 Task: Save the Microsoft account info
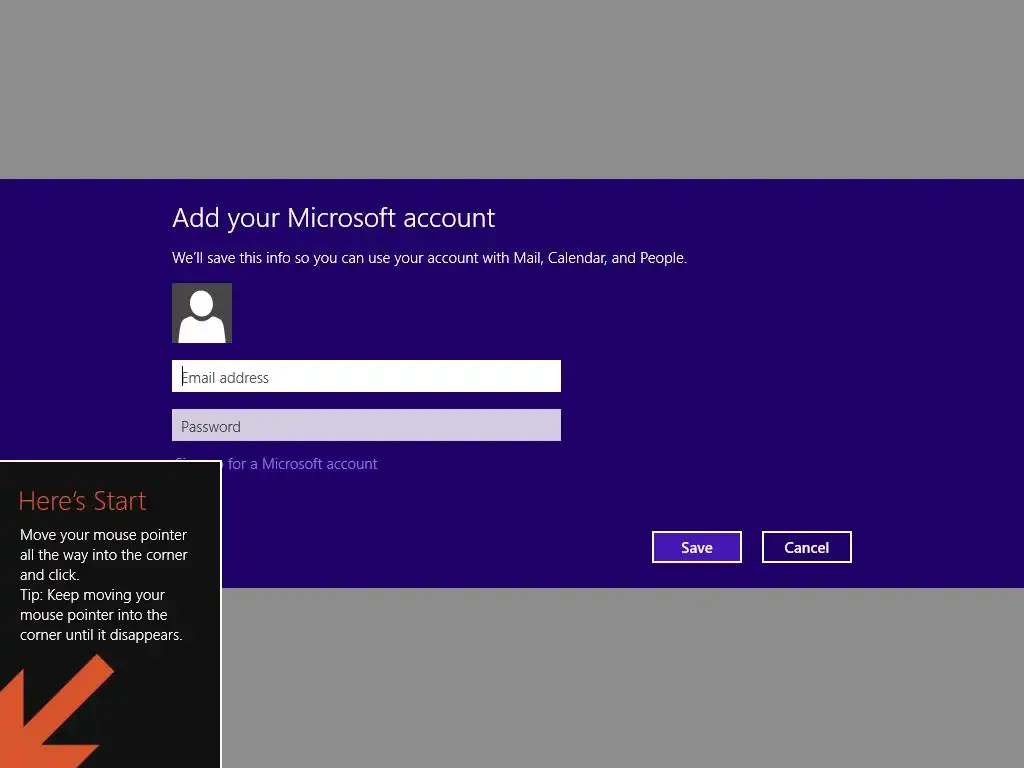pyautogui.click(x=697, y=547)
